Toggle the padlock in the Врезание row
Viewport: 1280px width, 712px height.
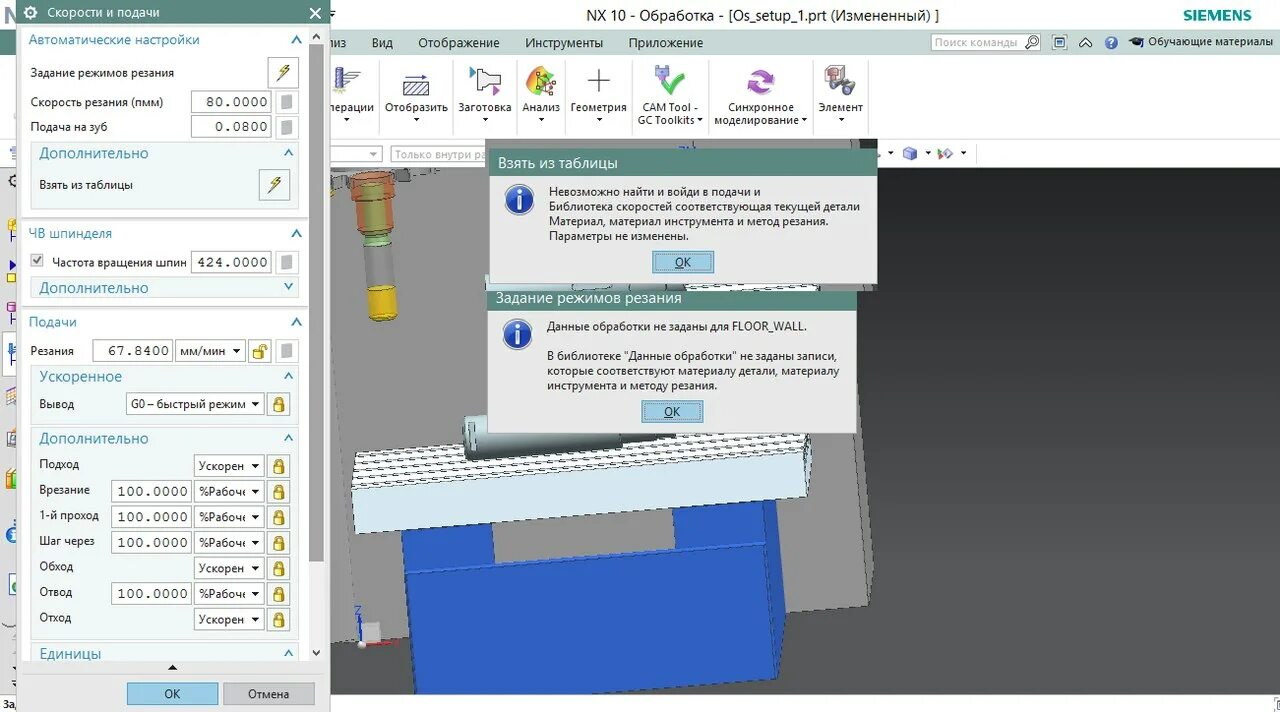[x=279, y=491]
